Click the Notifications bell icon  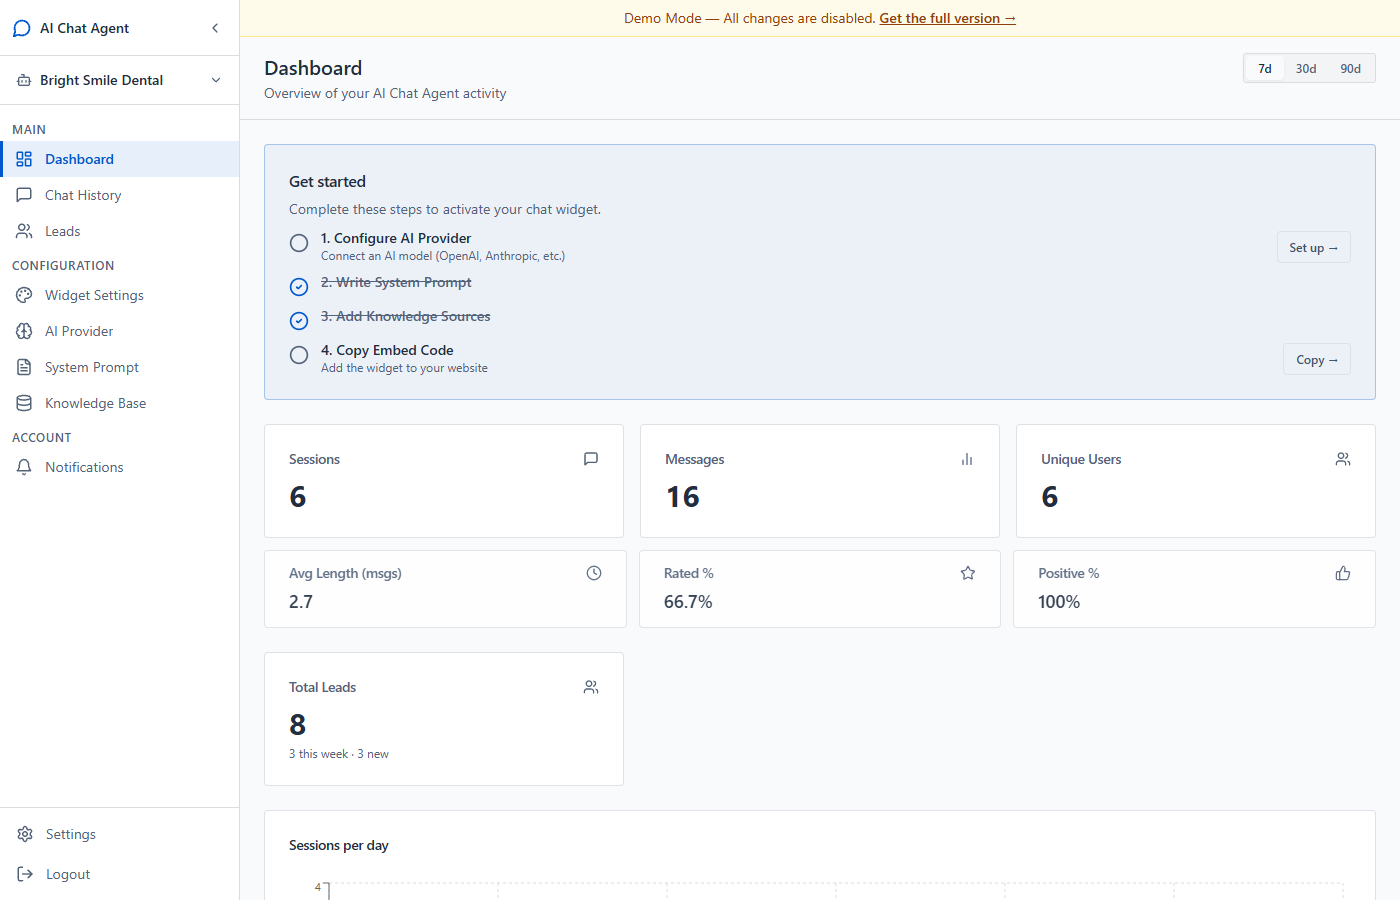[x=24, y=467]
